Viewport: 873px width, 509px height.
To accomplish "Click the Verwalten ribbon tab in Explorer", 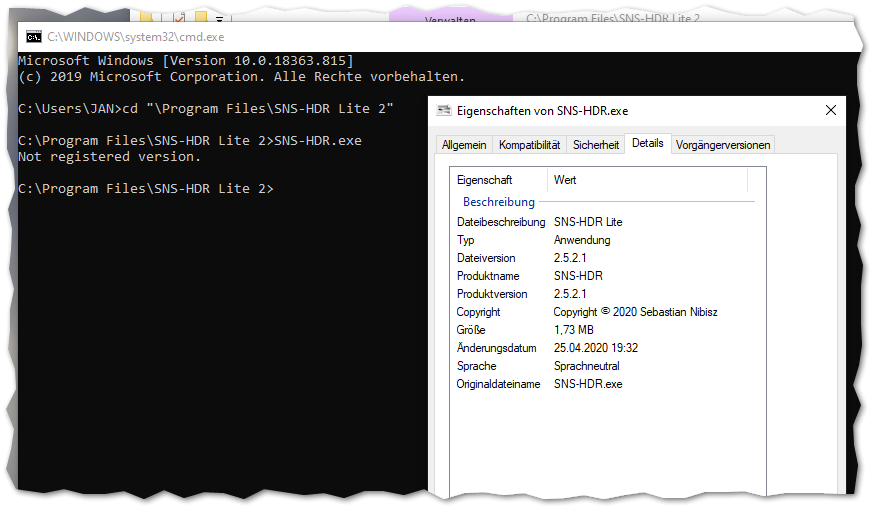I will click(x=450, y=17).
